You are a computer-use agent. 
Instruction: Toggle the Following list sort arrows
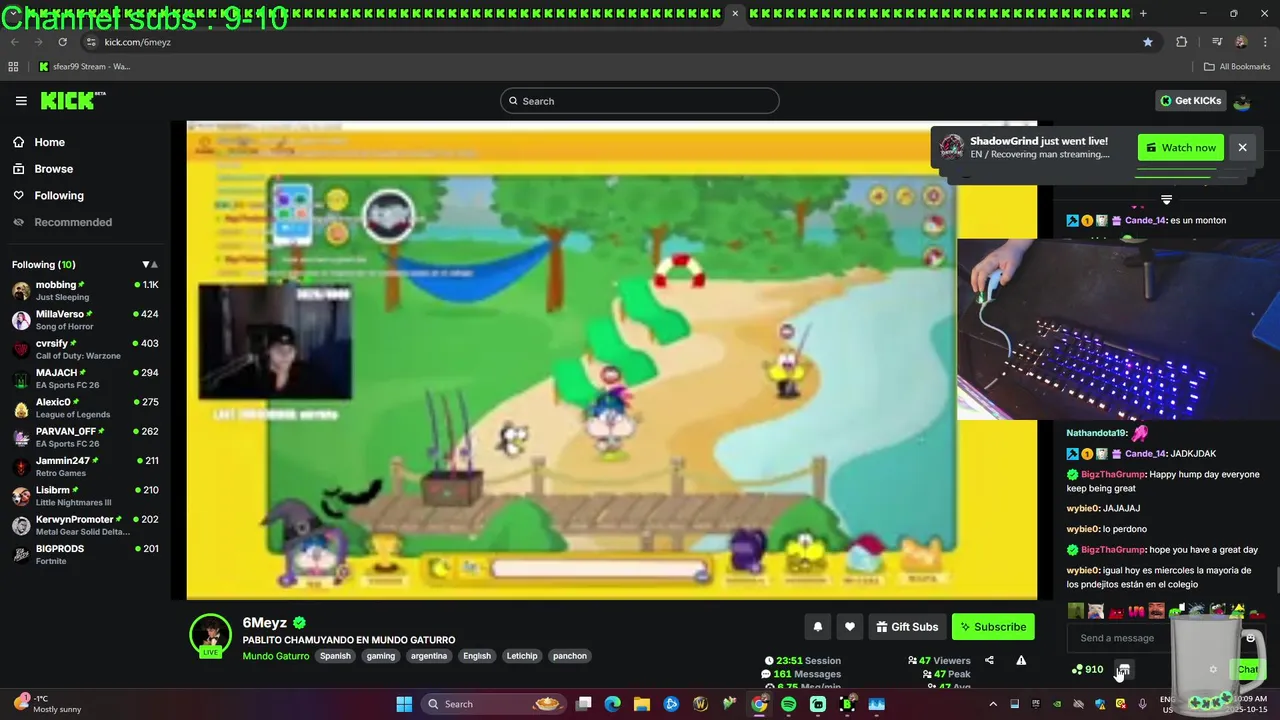[x=150, y=265]
